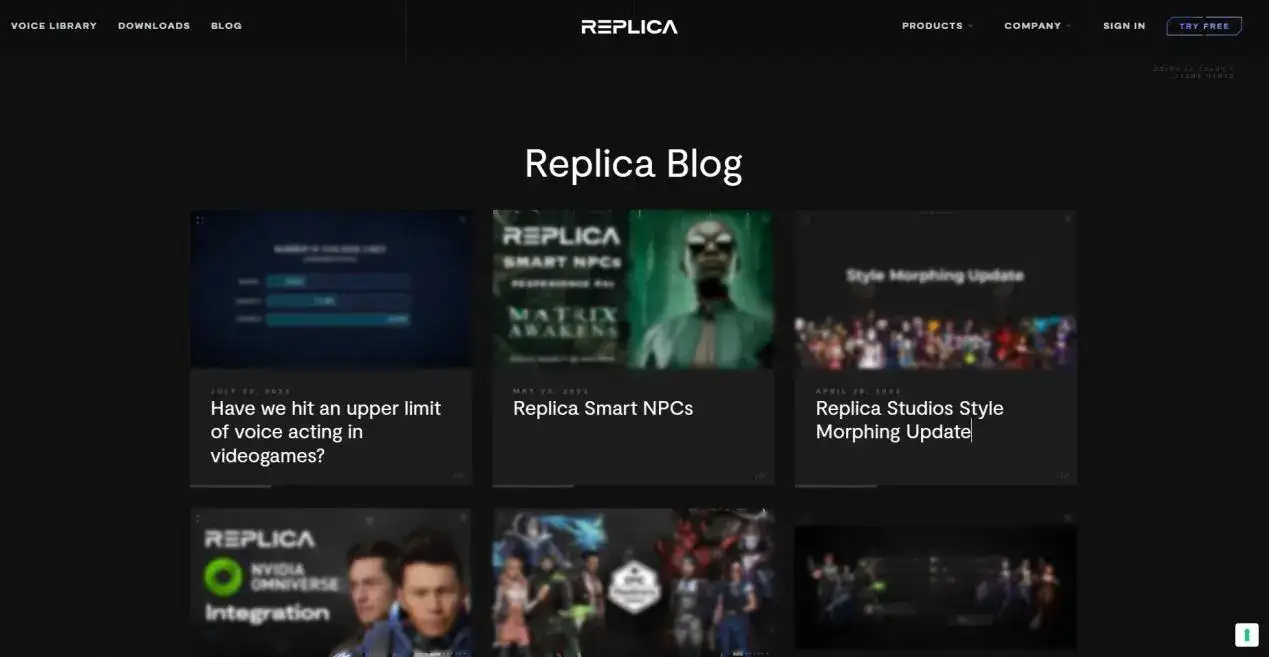
Task: Click the 'Replica Blog' page heading
Action: [x=633, y=163]
